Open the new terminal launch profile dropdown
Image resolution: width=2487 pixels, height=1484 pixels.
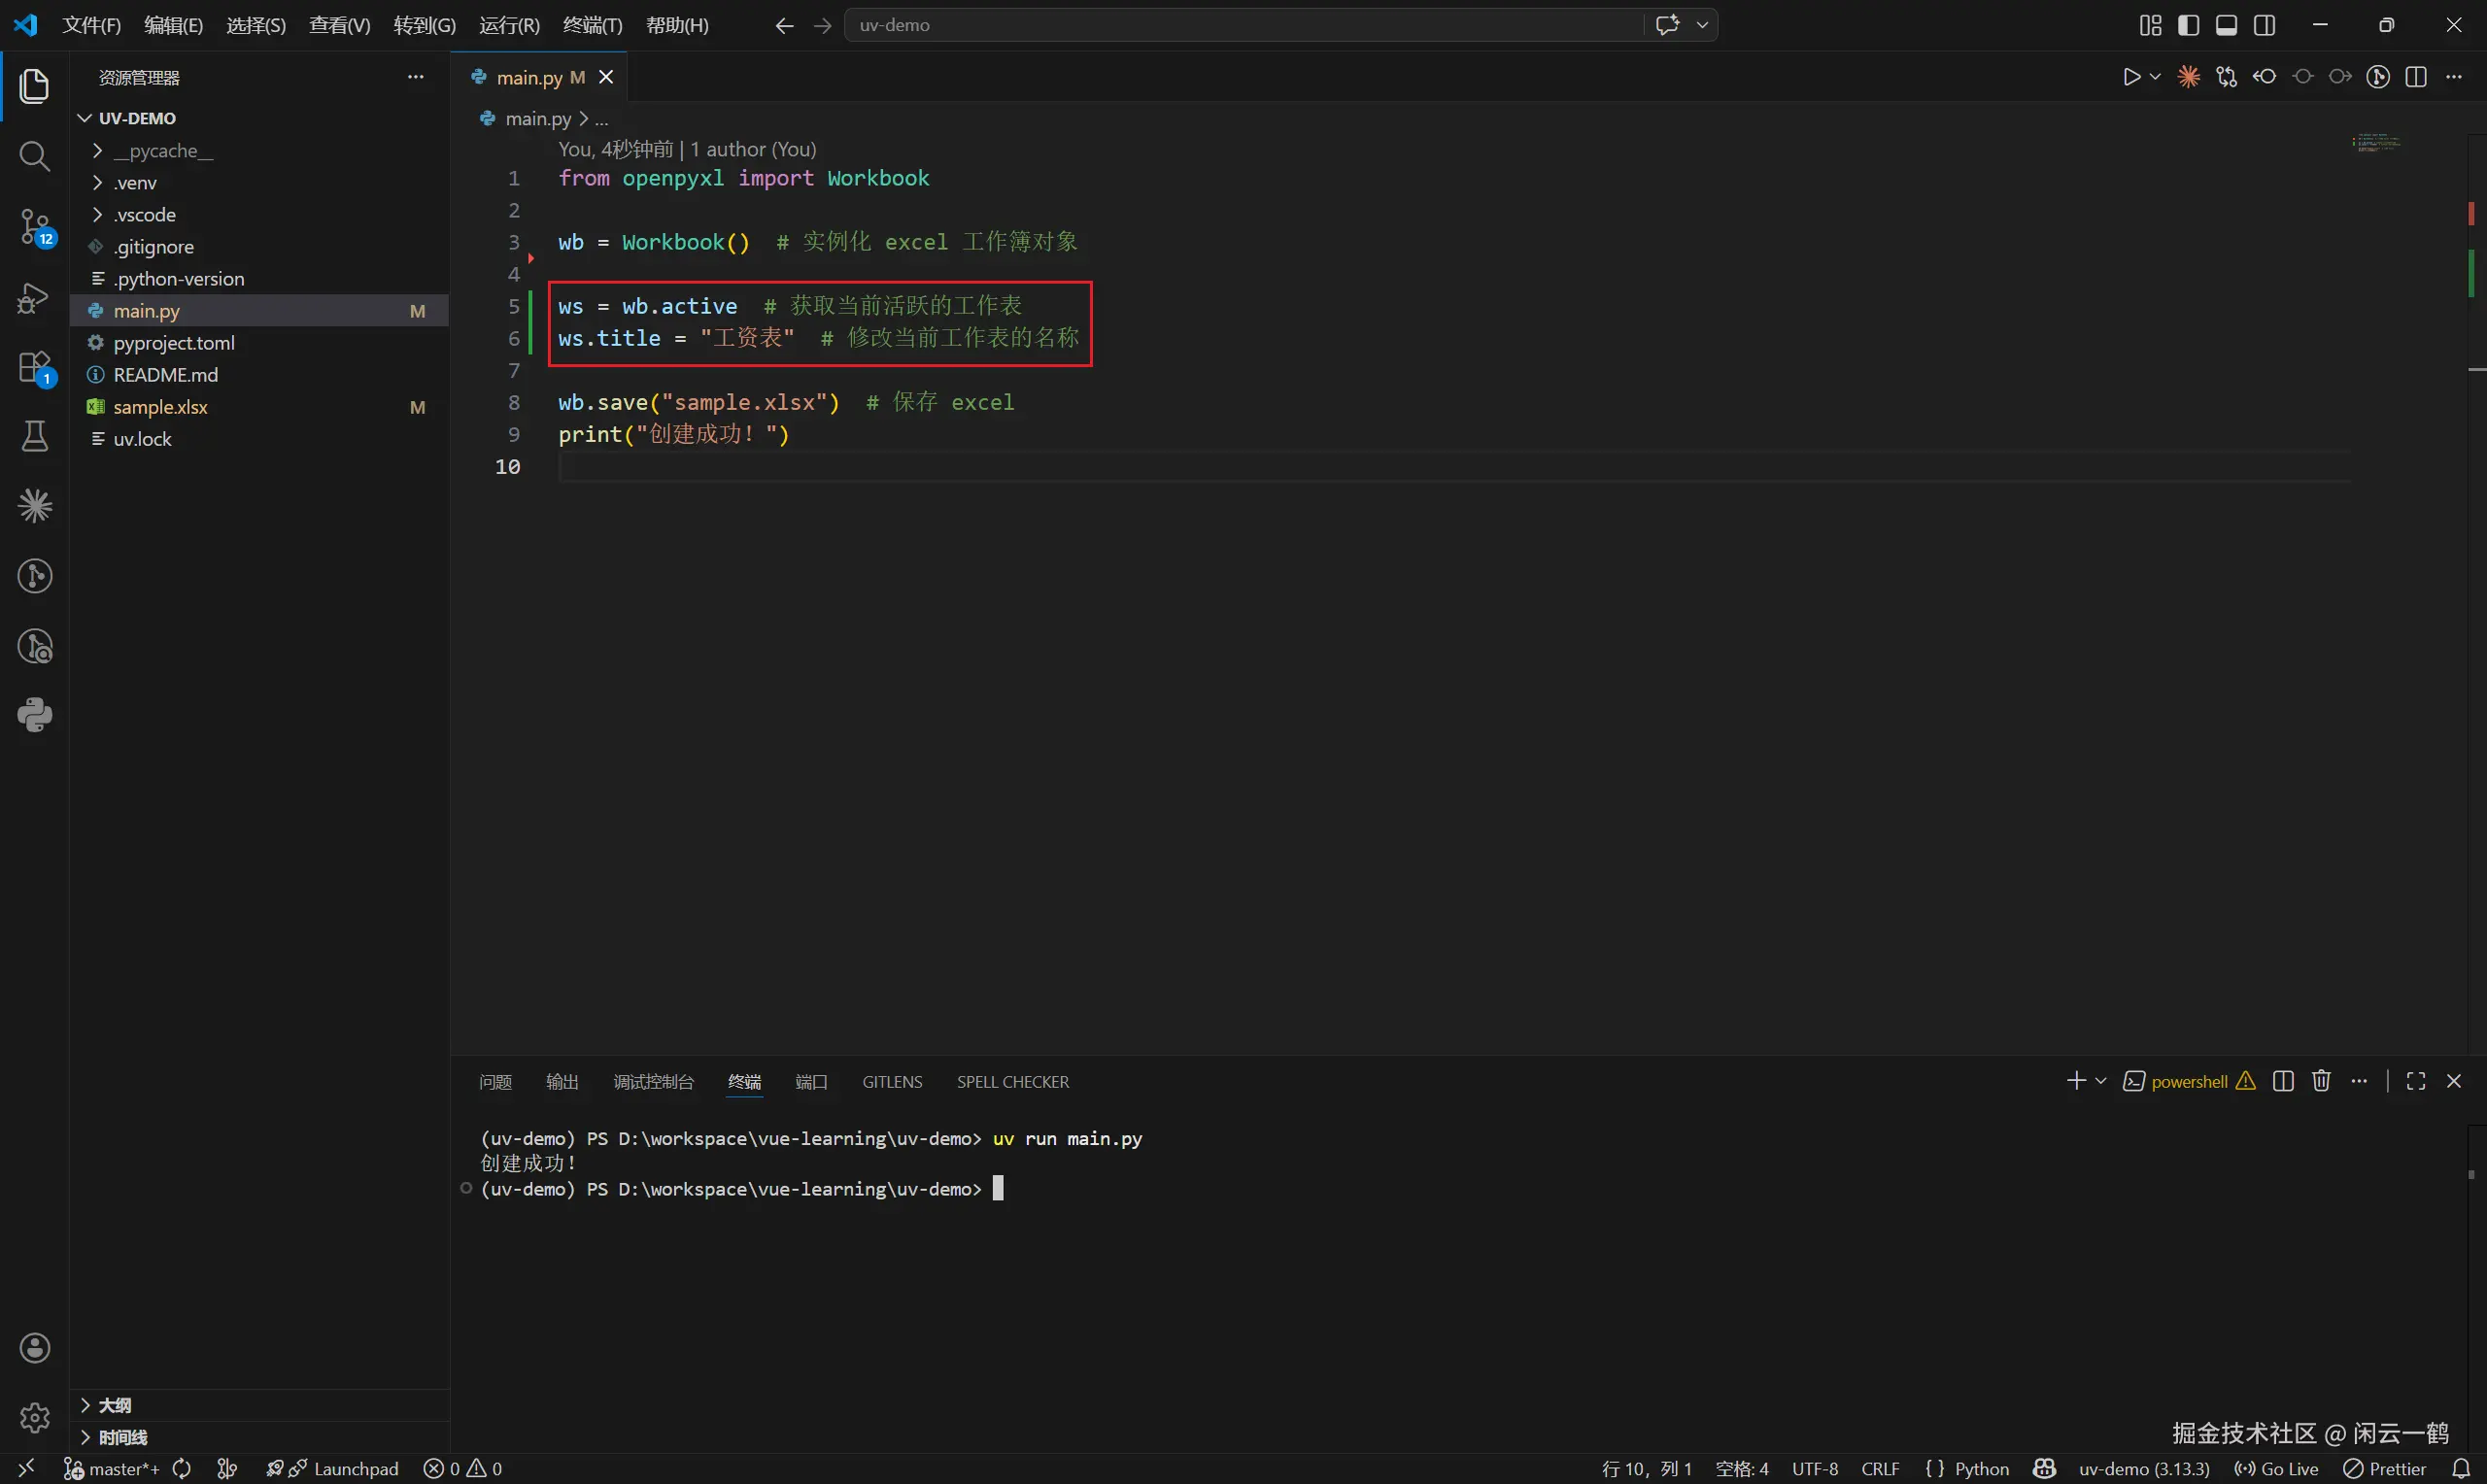tap(2101, 1081)
